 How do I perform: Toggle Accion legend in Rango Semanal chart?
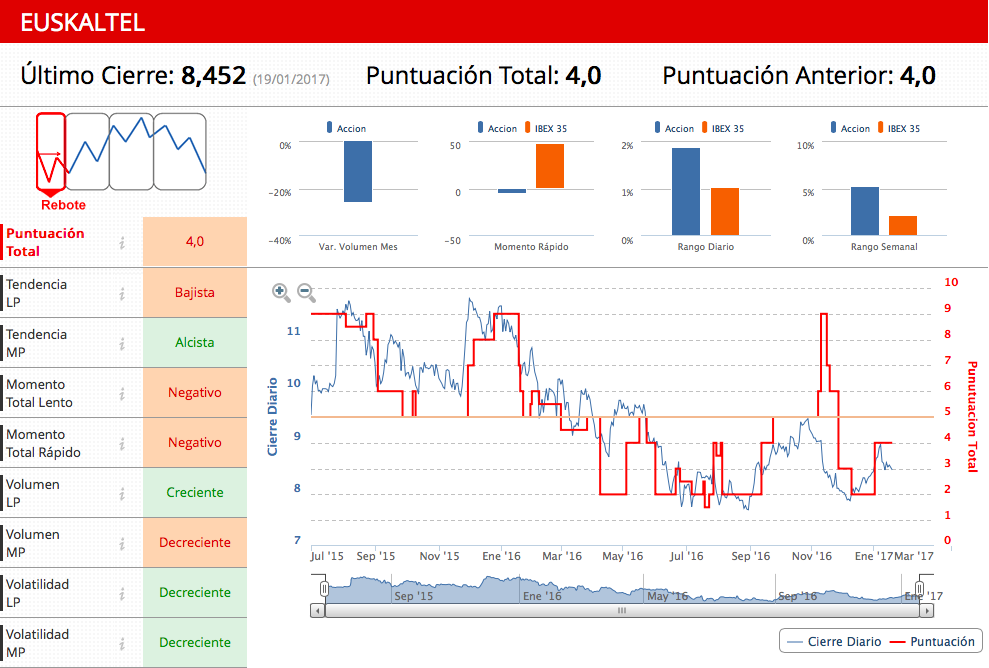[850, 128]
